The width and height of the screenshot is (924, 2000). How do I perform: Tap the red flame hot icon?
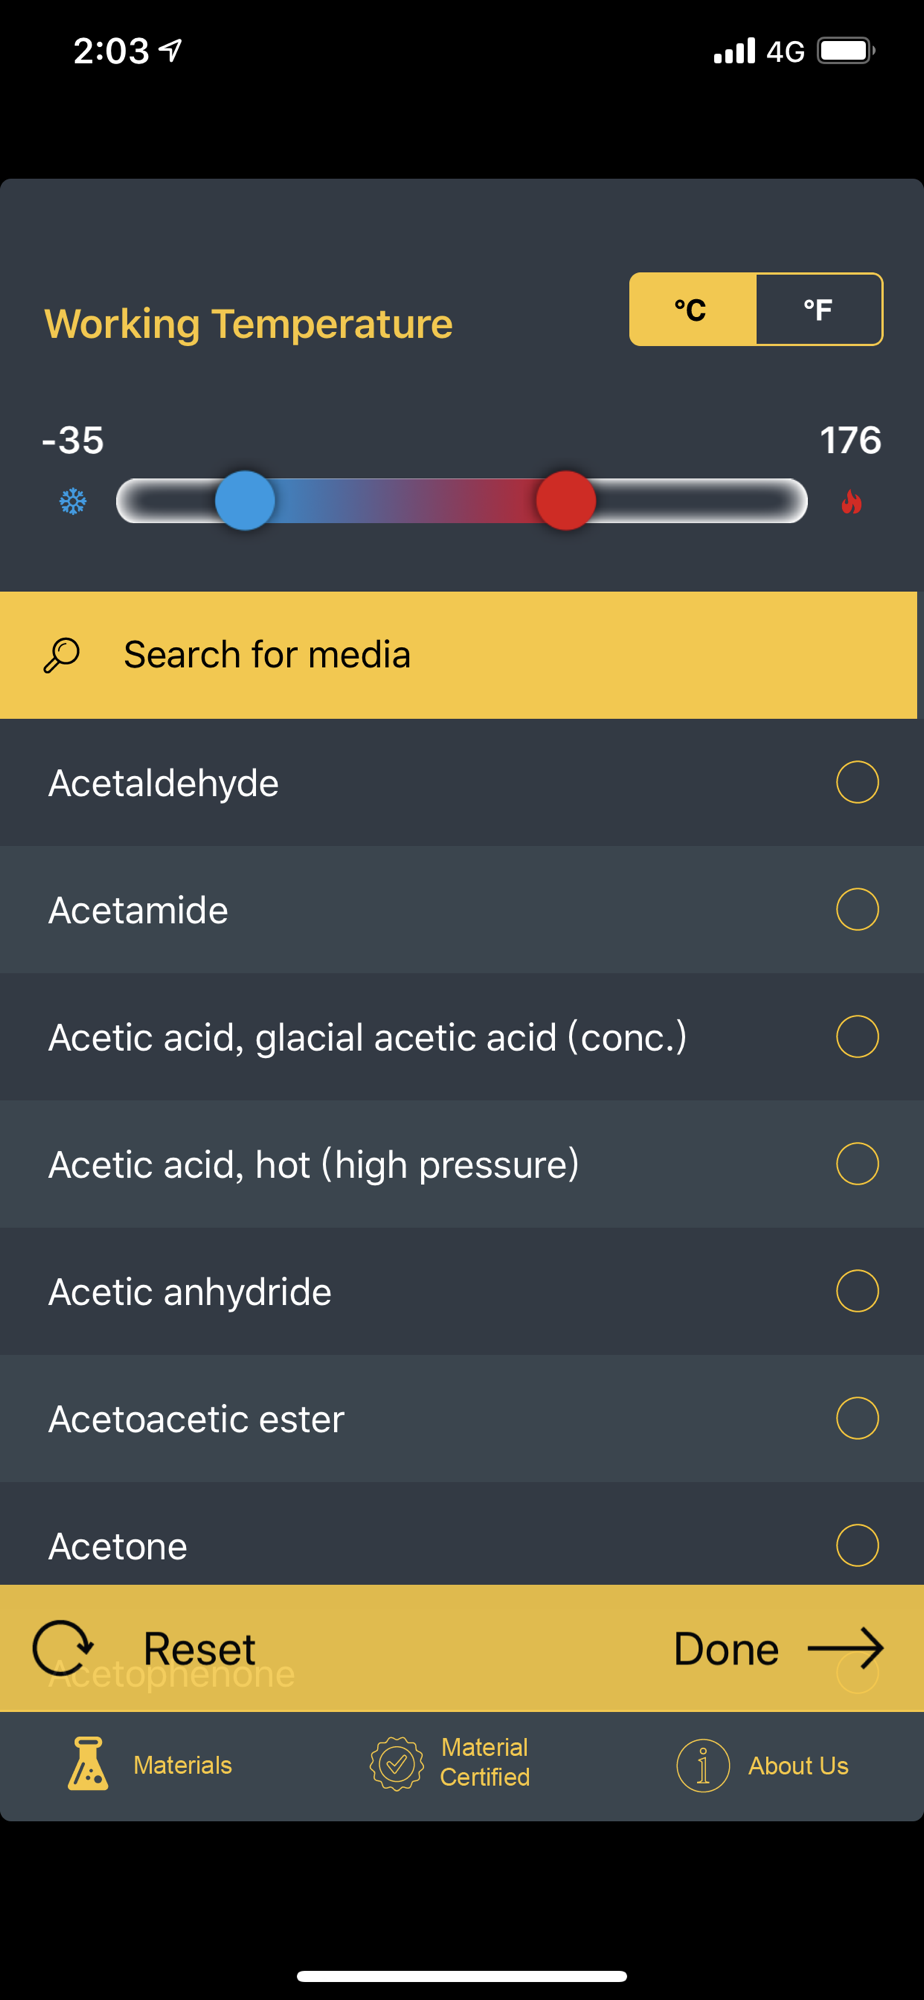[851, 502]
